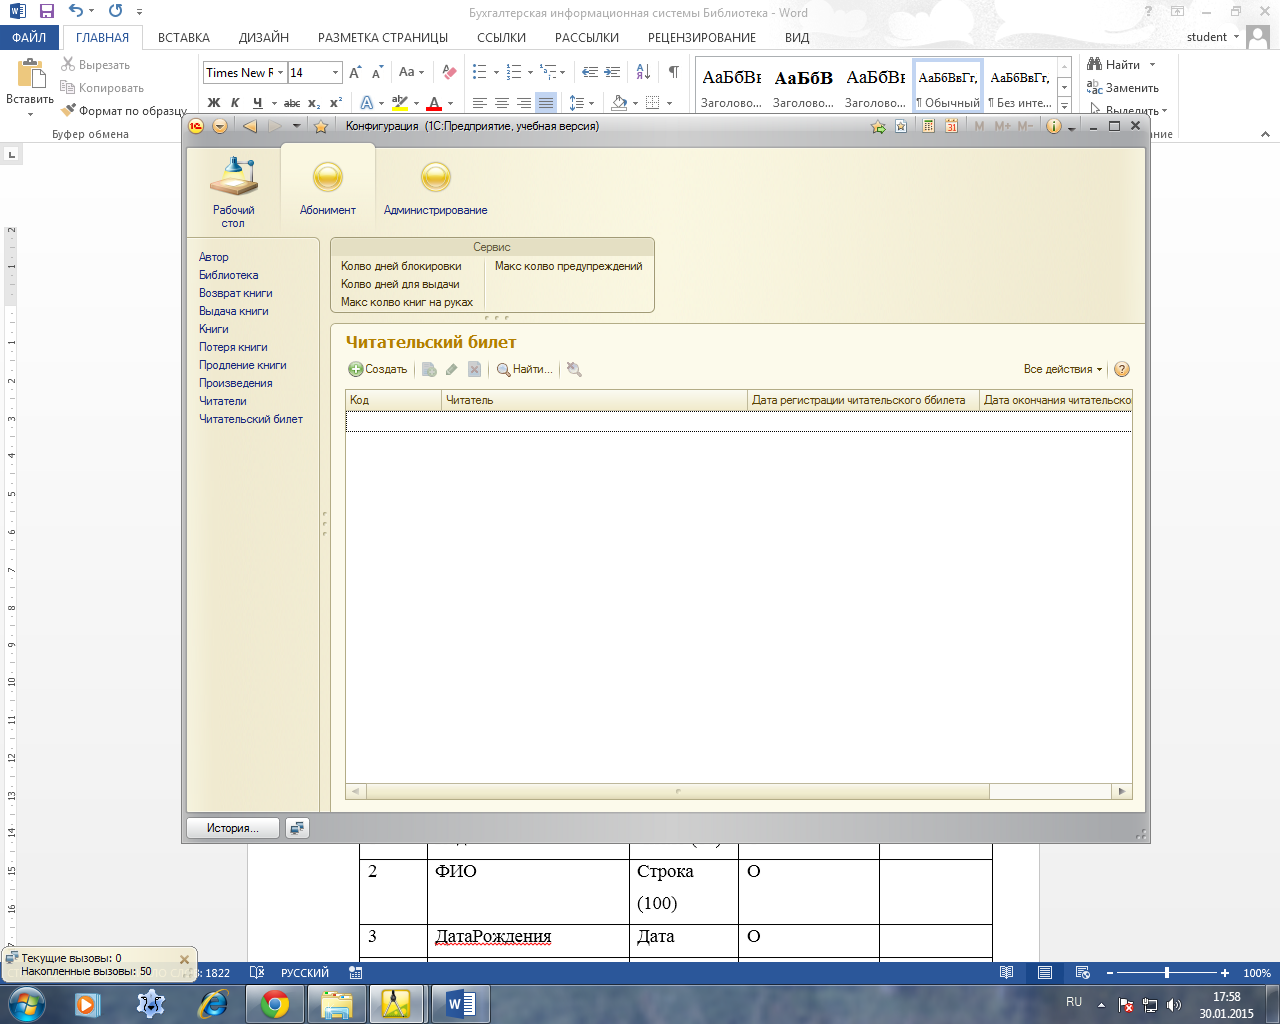This screenshot has height=1024, width=1280.
Task: Toggle strikethrough text in Word
Action: tap(292, 103)
